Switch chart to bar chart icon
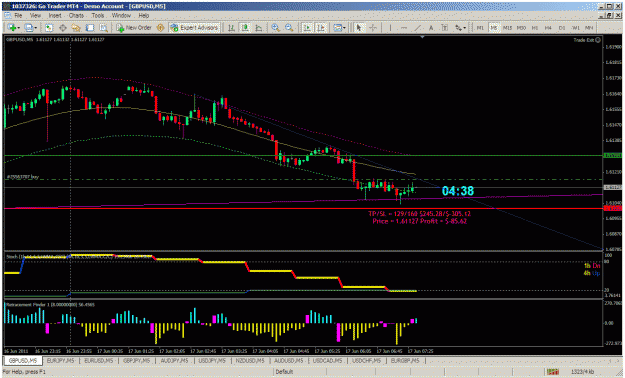This screenshot has width=625, height=378. (x=231, y=28)
